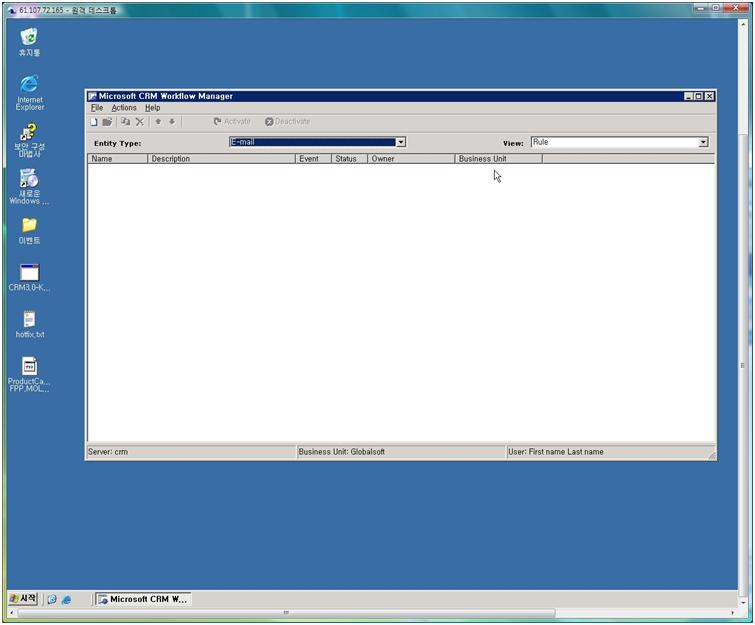
Task: Click the Server: crm status text
Action: click(108, 452)
